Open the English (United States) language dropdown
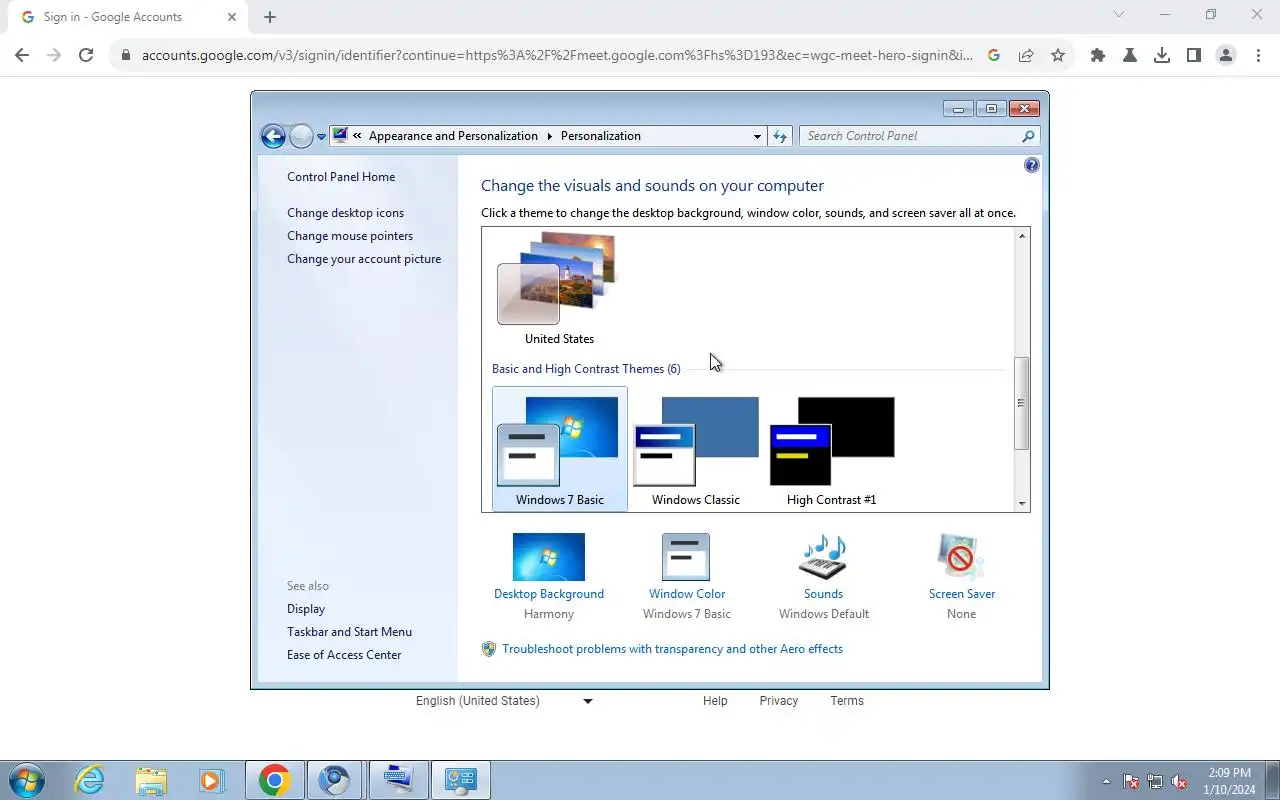This screenshot has width=1280, height=800. [504, 701]
